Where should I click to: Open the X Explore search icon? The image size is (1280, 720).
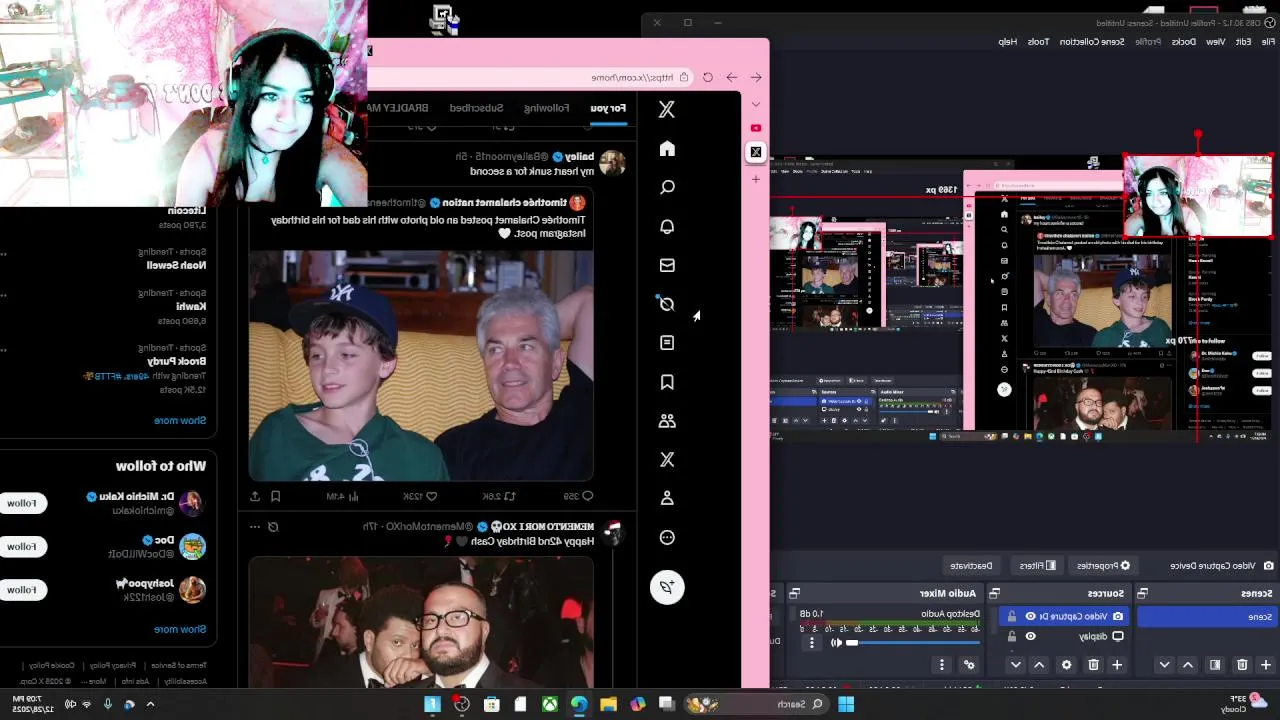tap(667, 187)
